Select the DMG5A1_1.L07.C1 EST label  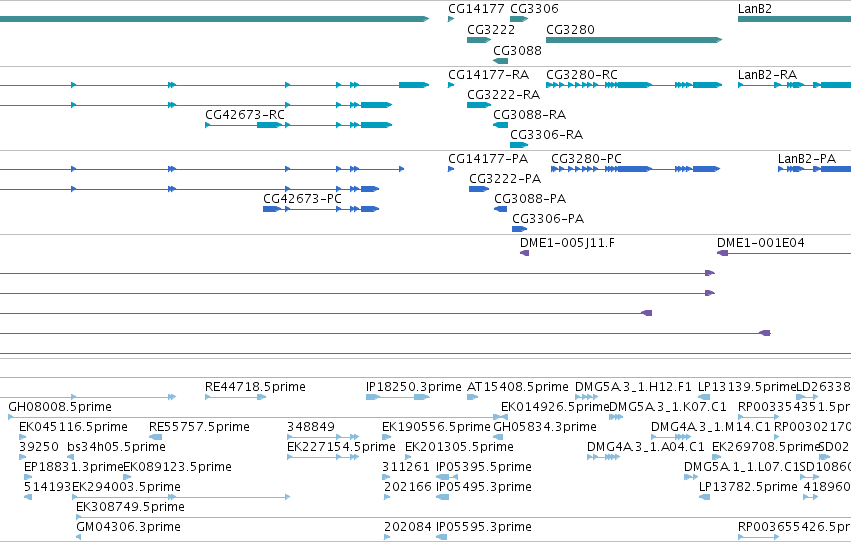coord(741,467)
